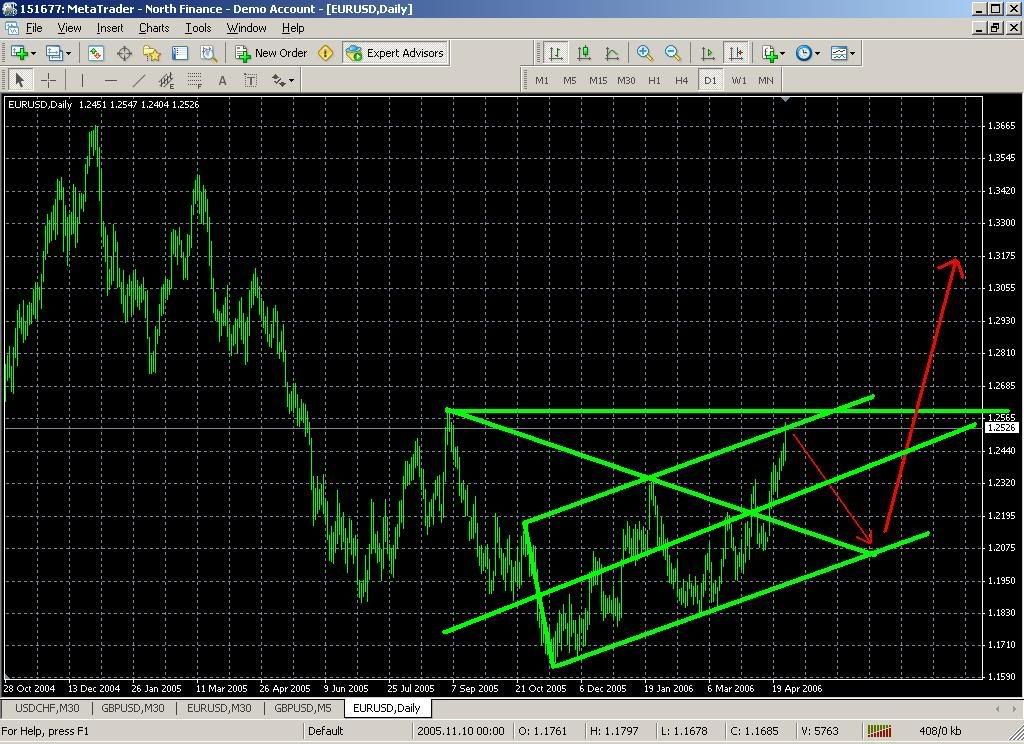Open the Data Window crosshair-target icon
The image size is (1024, 744).
coord(124,53)
